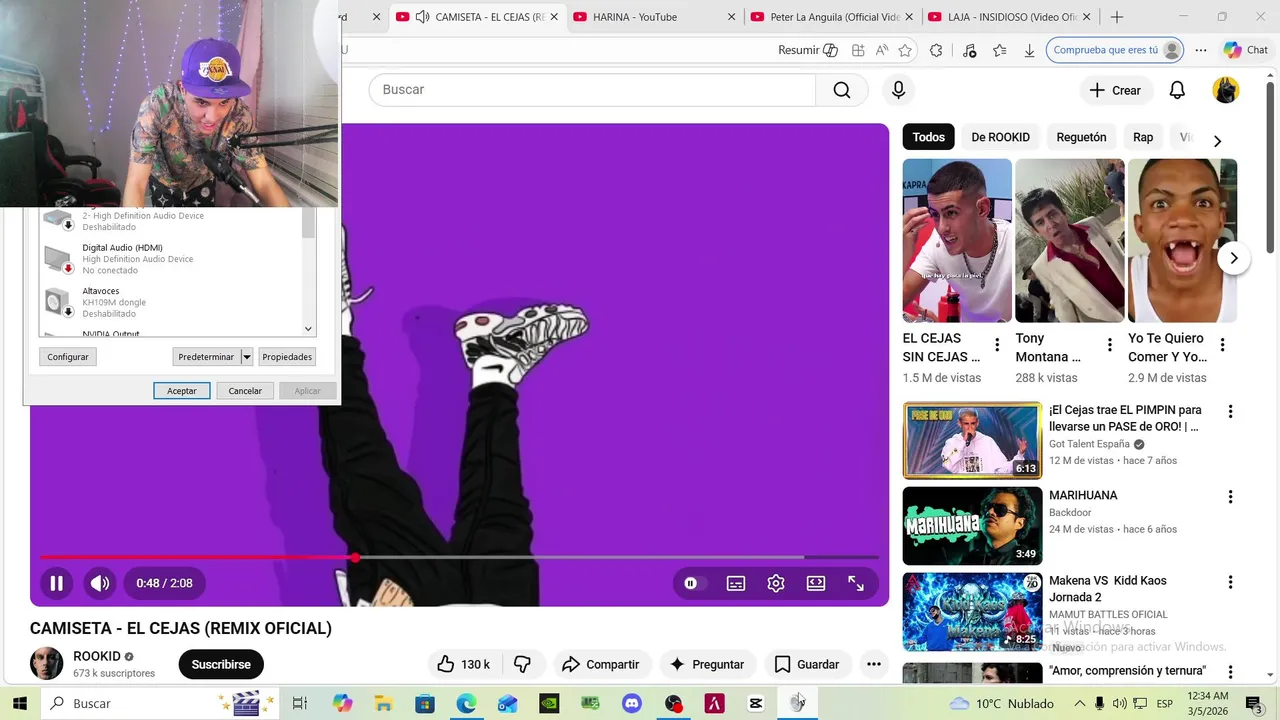The image size is (1280, 720).
Task: Open the Edge favorites list icon
Action: pyautogui.click(x=999, y=50)
